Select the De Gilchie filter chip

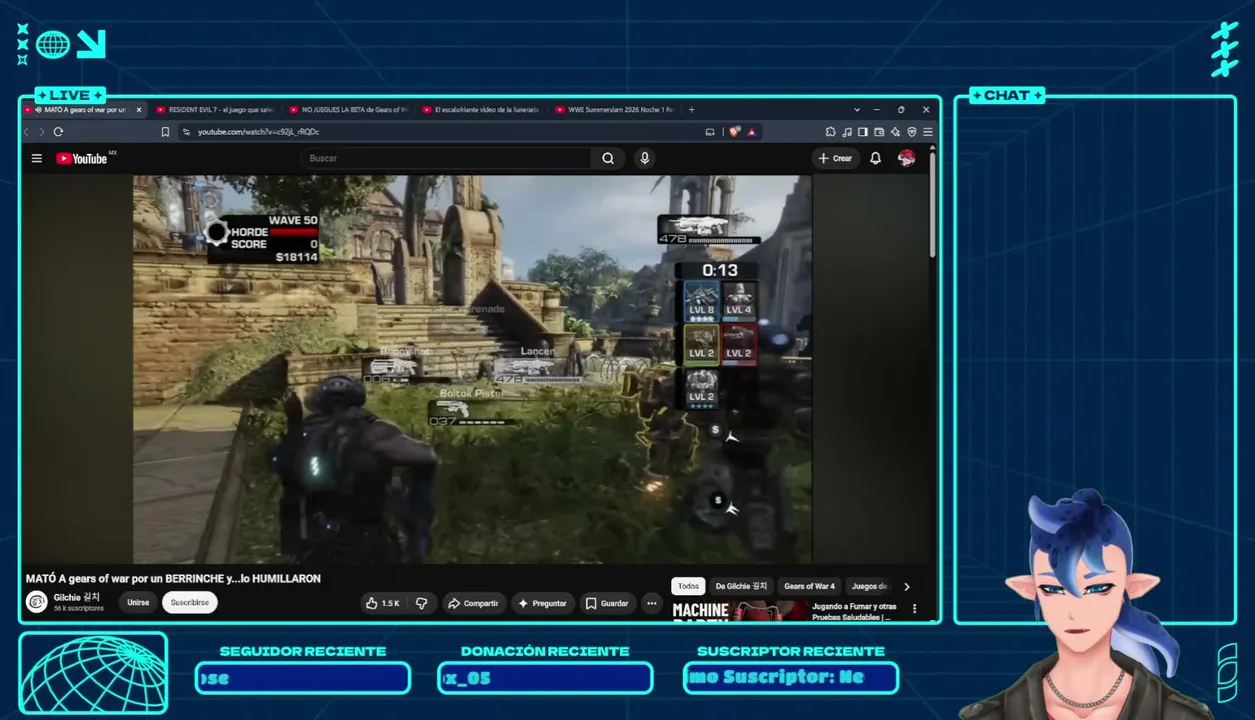(x=741, y=587)
